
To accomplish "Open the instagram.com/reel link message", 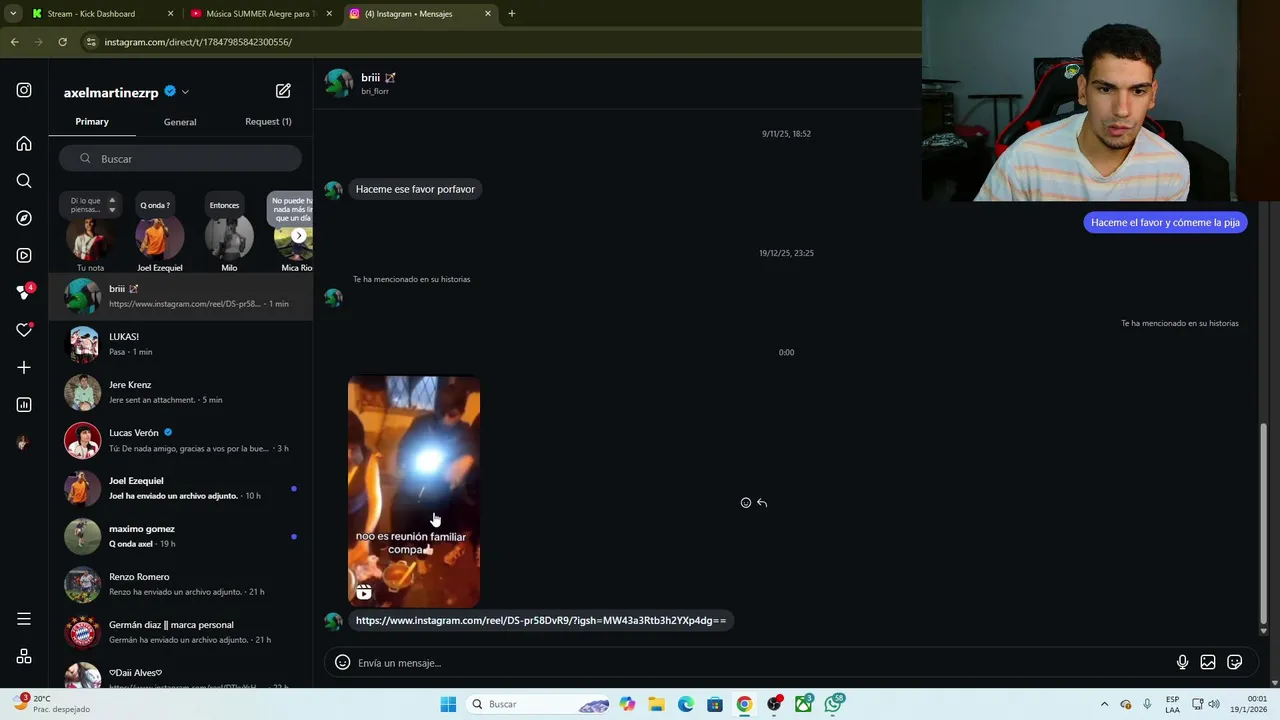I will pyautogui.click(x=541, y=620).
